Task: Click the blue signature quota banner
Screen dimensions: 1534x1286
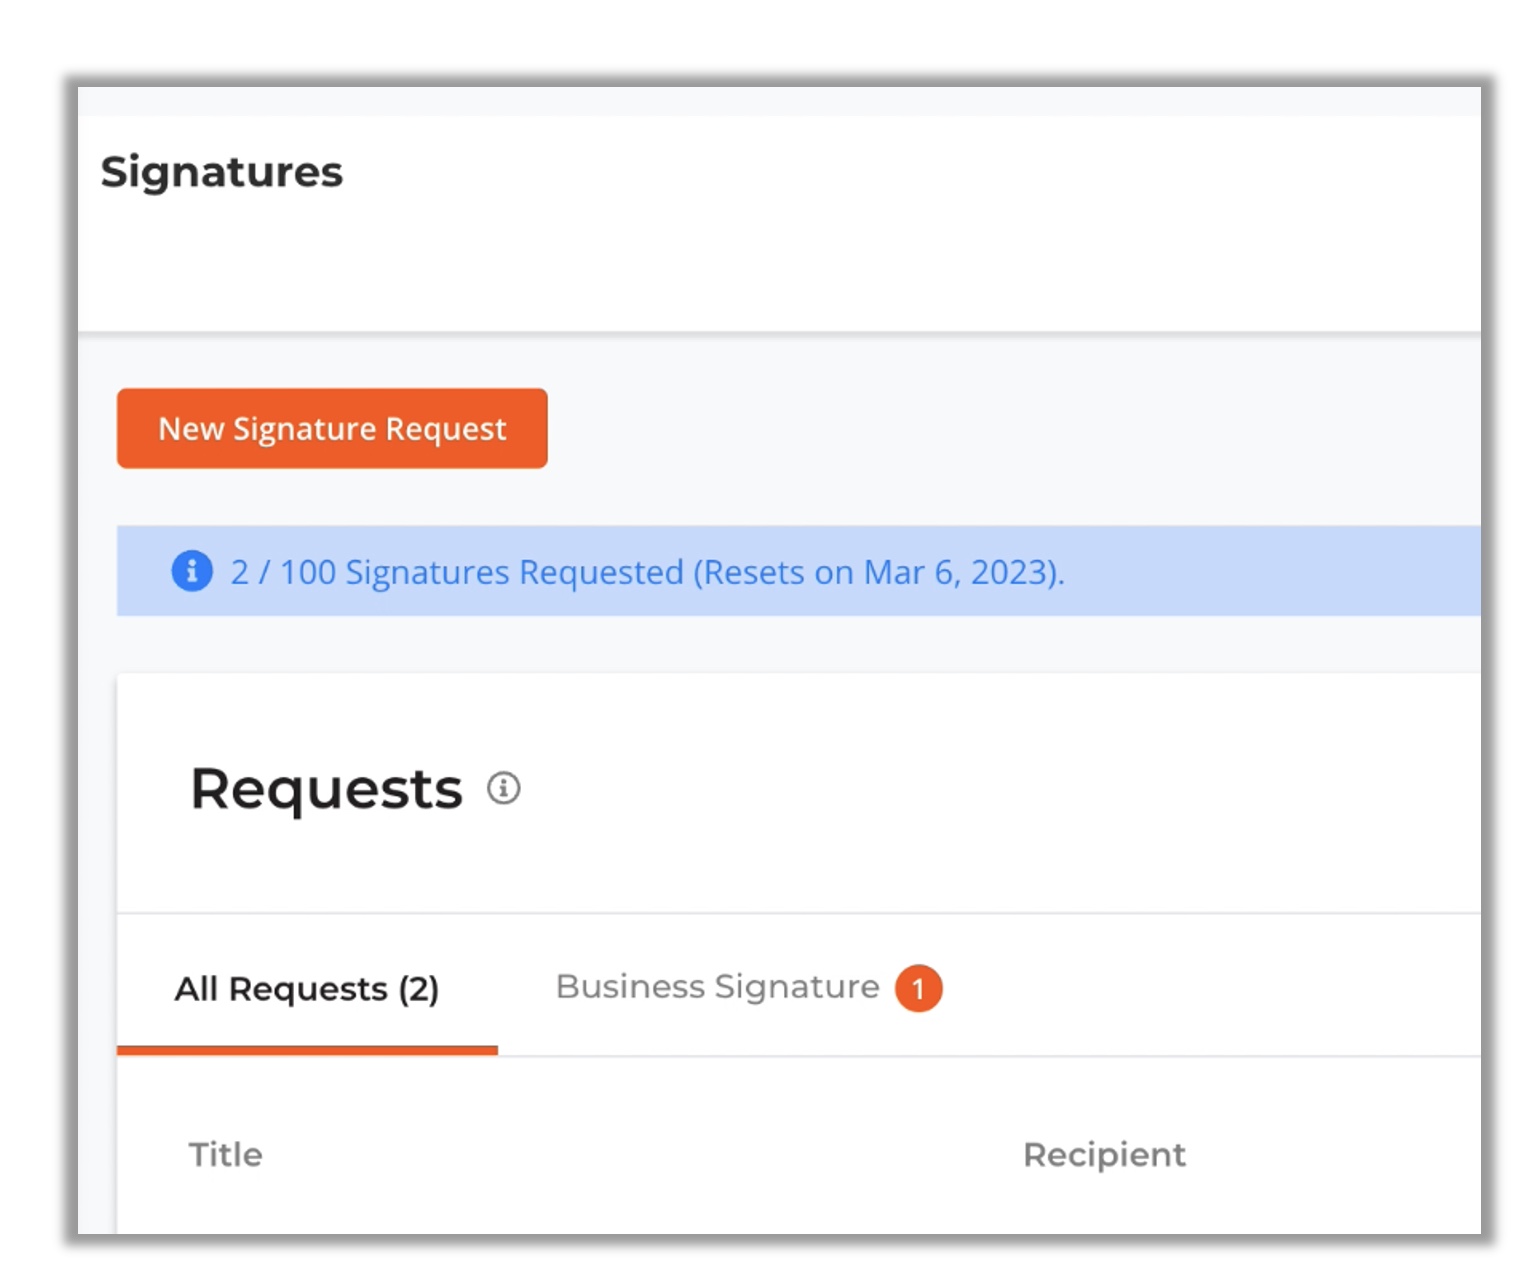Action: [x=799, y=571]
